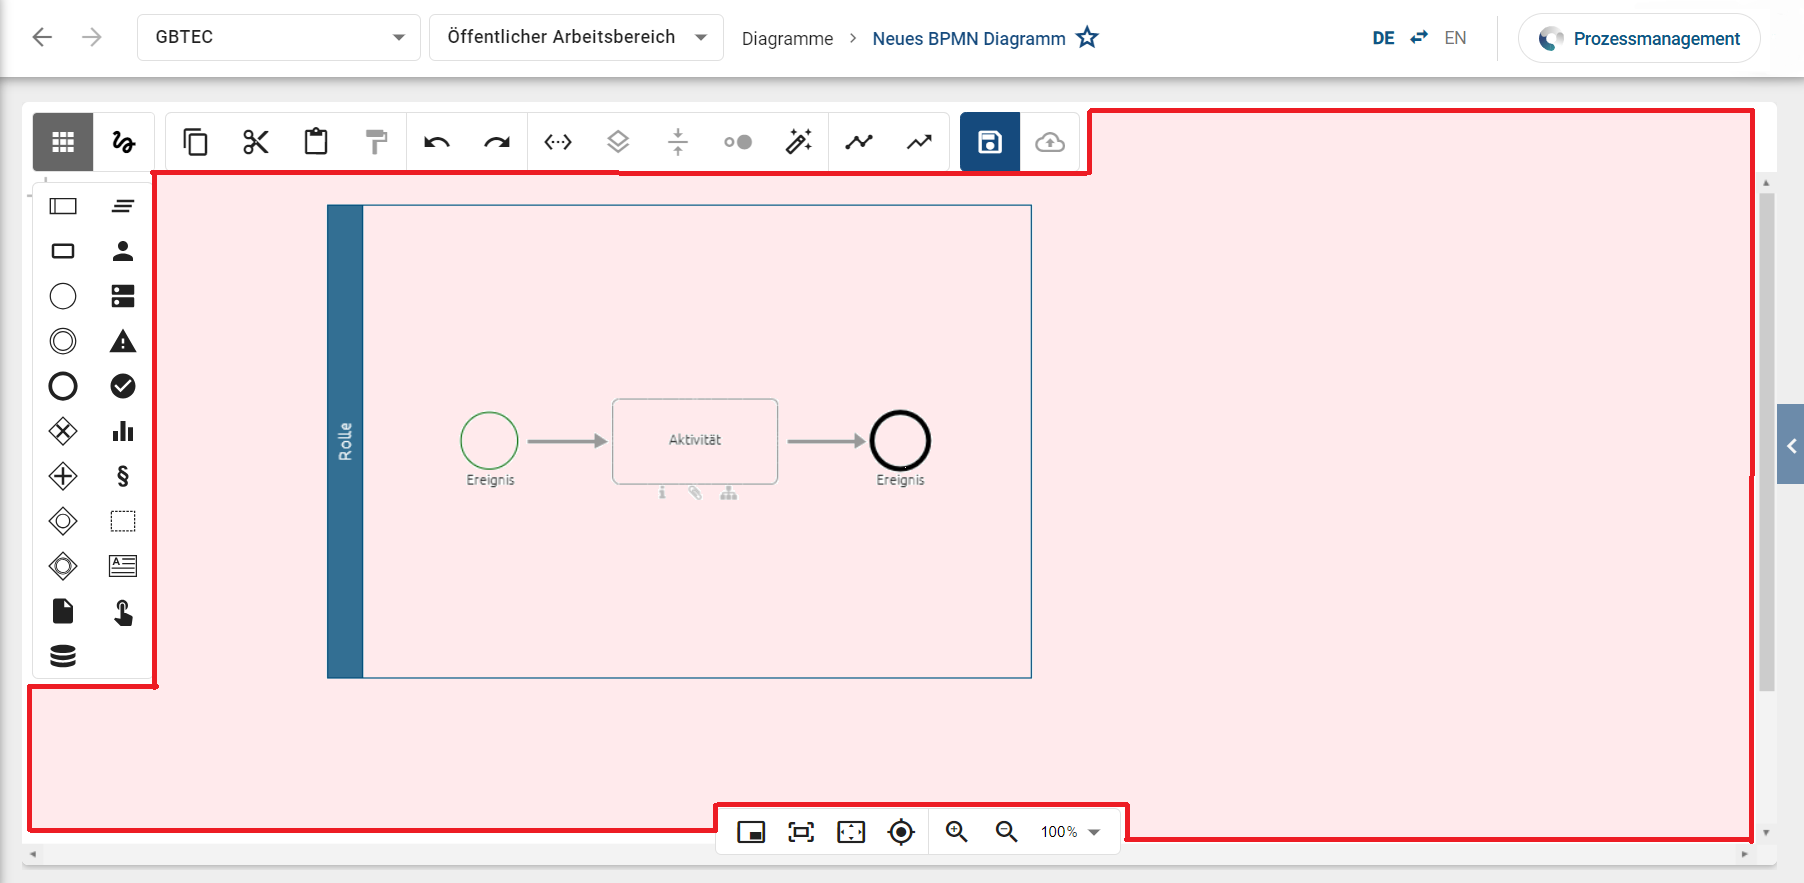Image resolution: width=1804 pixels, height=883 pixels.
Task: Mark diagram as favorite with star
Action: coord(1087,37)
